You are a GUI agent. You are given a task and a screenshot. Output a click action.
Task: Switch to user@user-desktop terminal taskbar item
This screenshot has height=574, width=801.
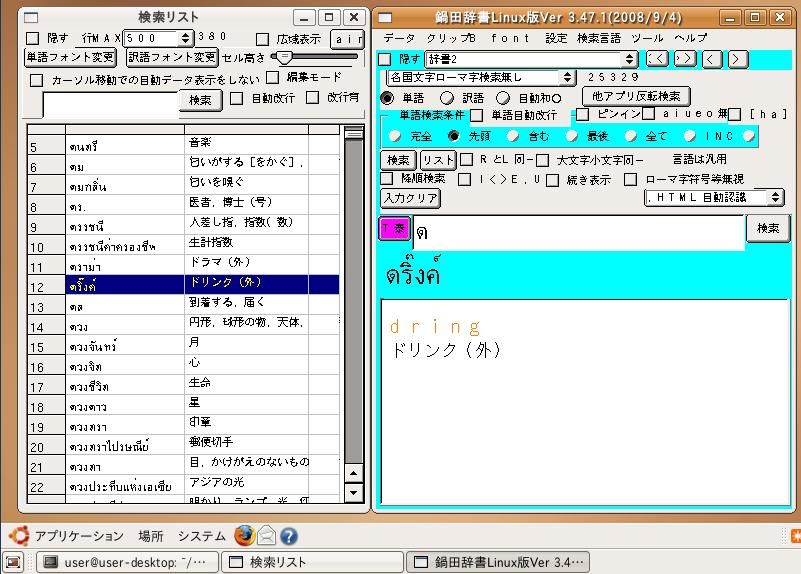127,562
